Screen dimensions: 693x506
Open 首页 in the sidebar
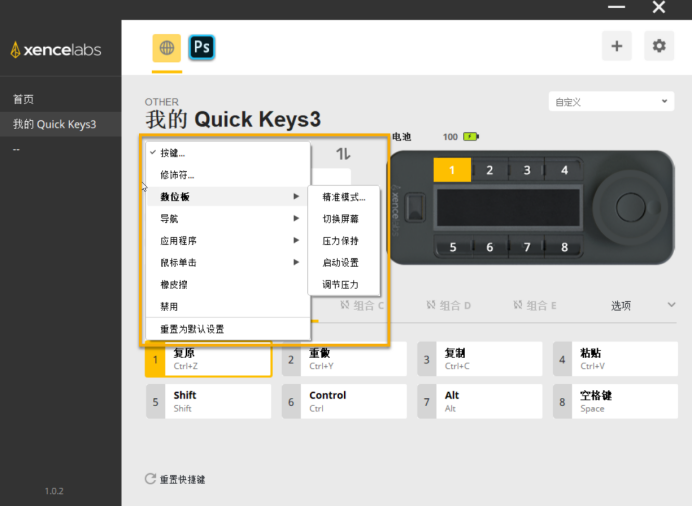(61, 99)
